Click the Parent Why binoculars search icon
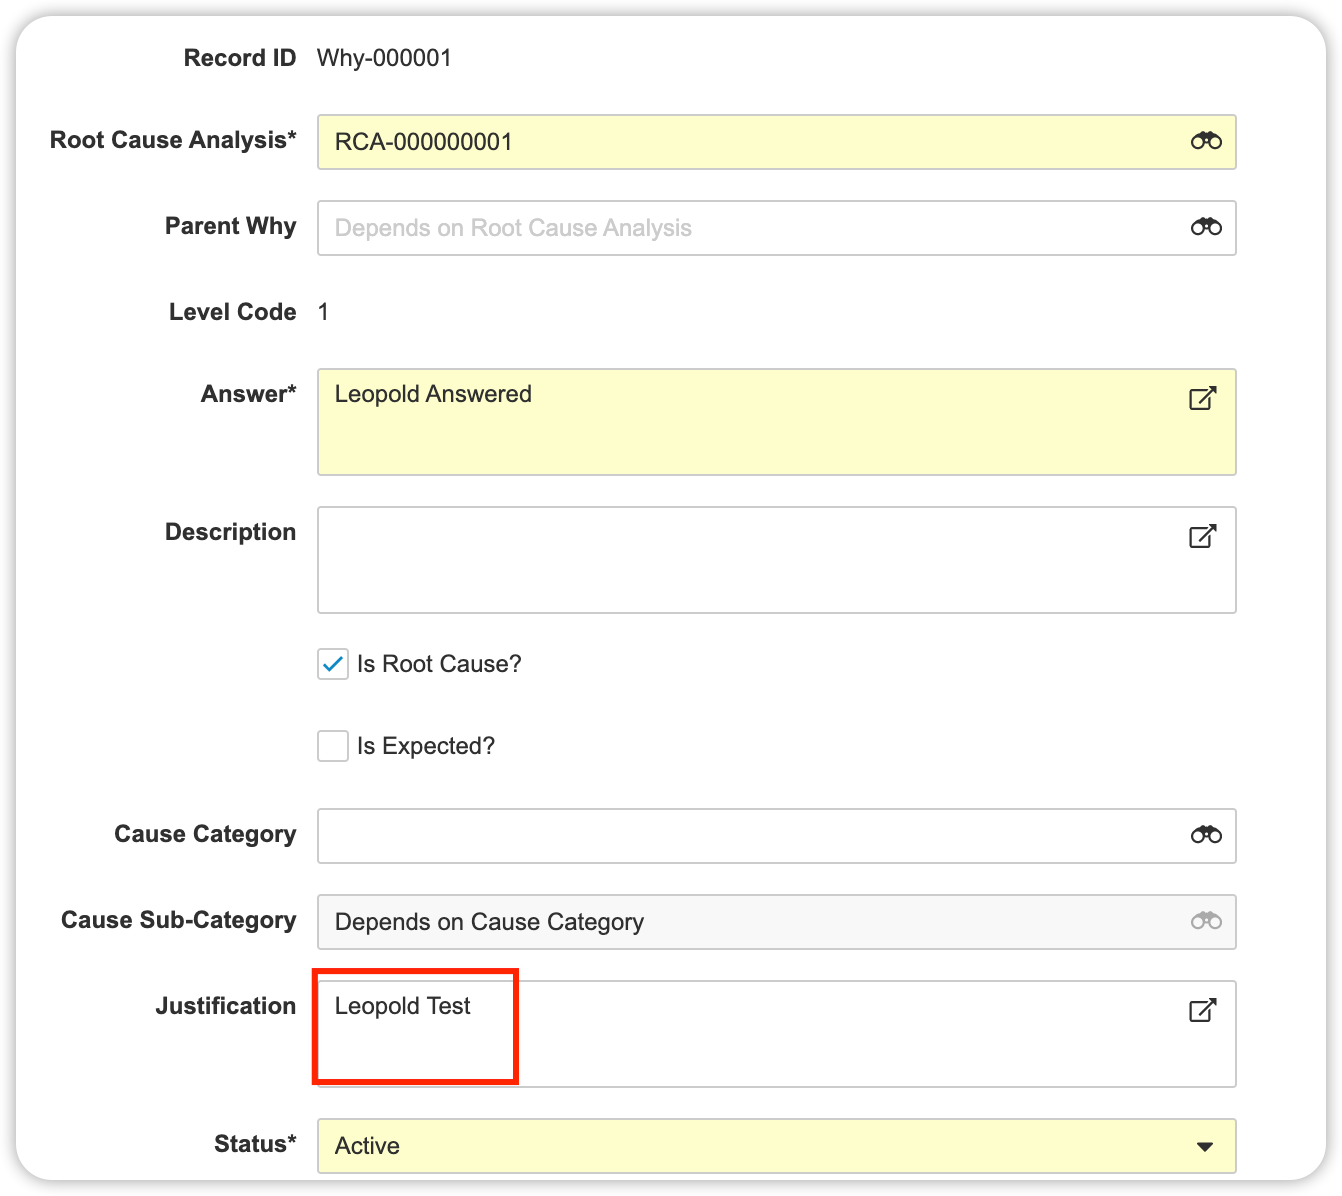The height and width of the screenshot is (1196, 1342). coord(1206,228)
